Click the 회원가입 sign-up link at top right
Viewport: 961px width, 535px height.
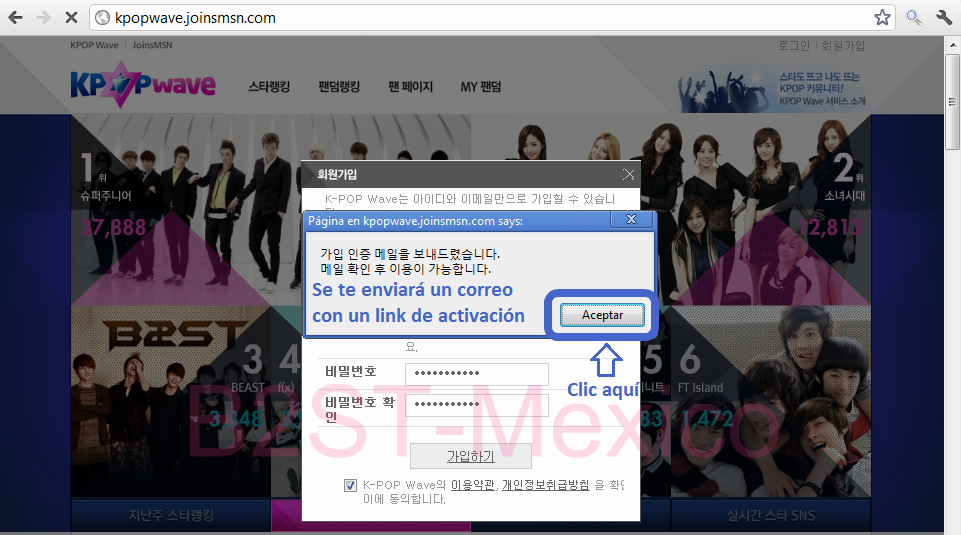point(843,45)
